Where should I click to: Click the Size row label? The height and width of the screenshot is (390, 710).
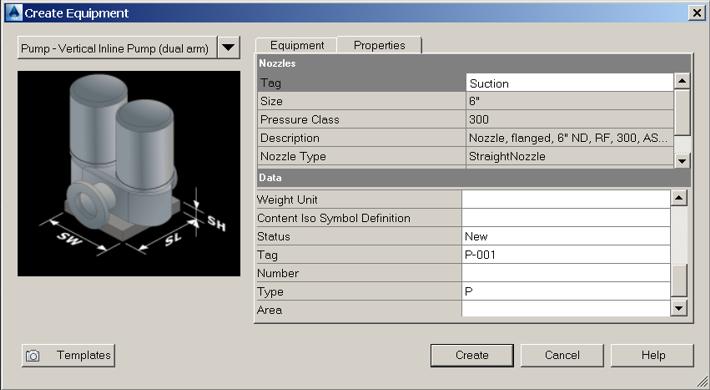click(x=271, y=101)
